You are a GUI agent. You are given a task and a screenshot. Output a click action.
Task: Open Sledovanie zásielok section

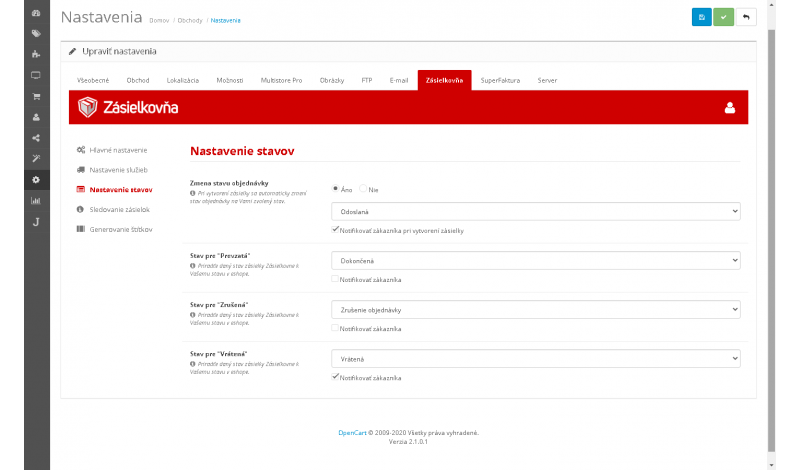pos(113,210)
